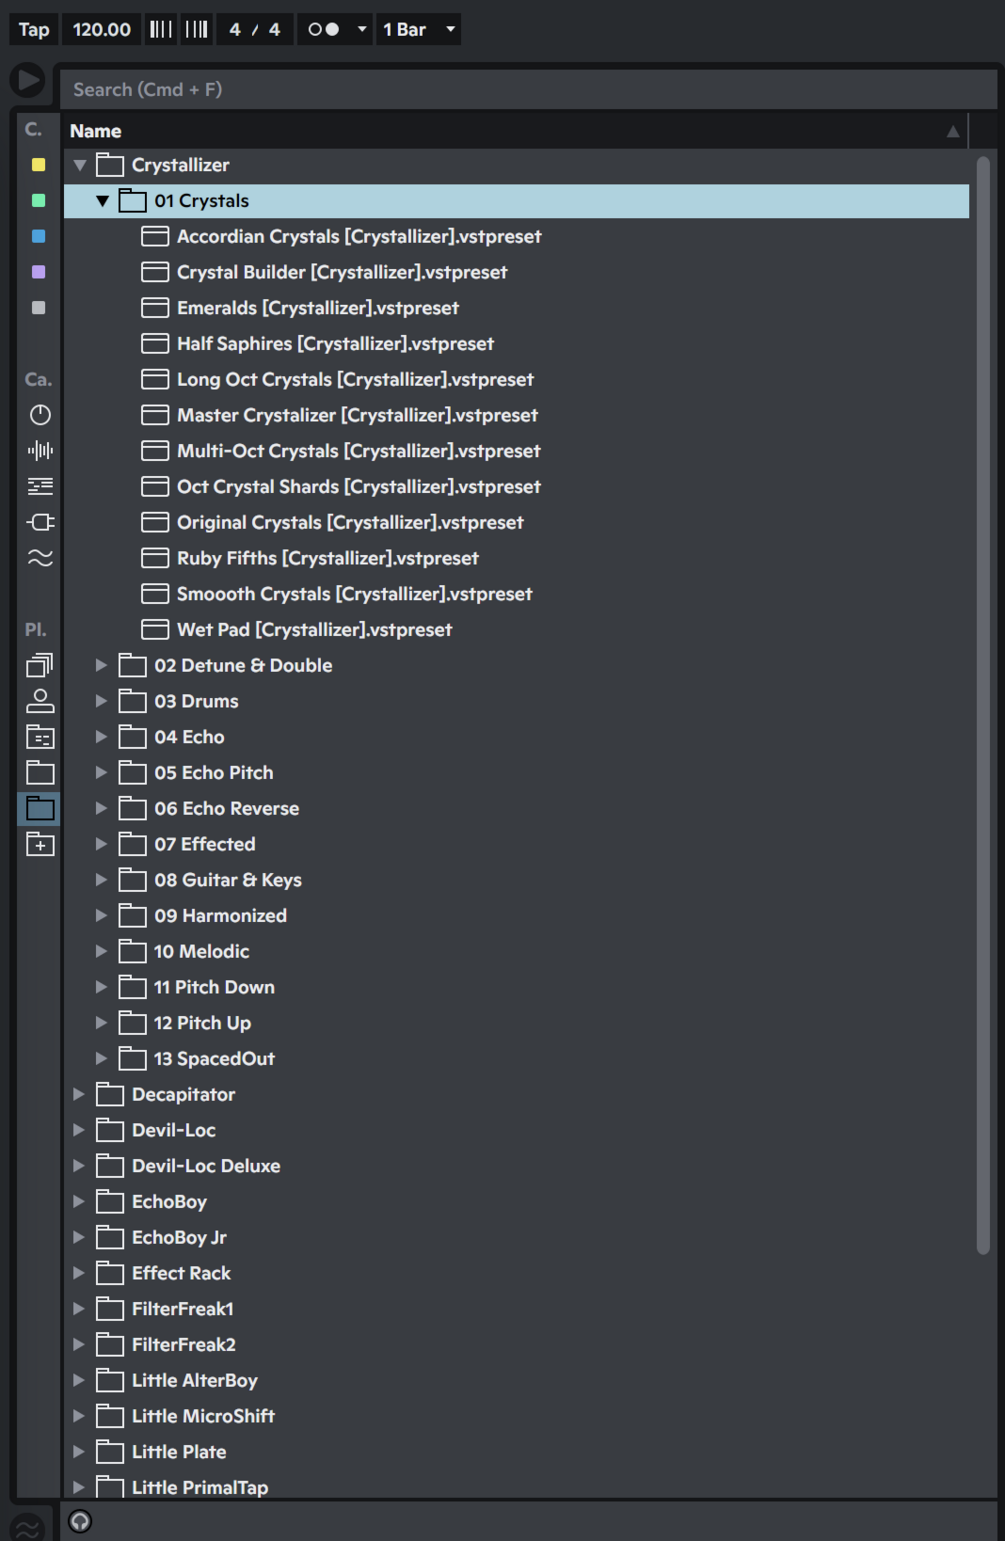Expand the Little Plate folder
Image resolution: width=1005 pixels, height=1541 pixels.
79,1452
